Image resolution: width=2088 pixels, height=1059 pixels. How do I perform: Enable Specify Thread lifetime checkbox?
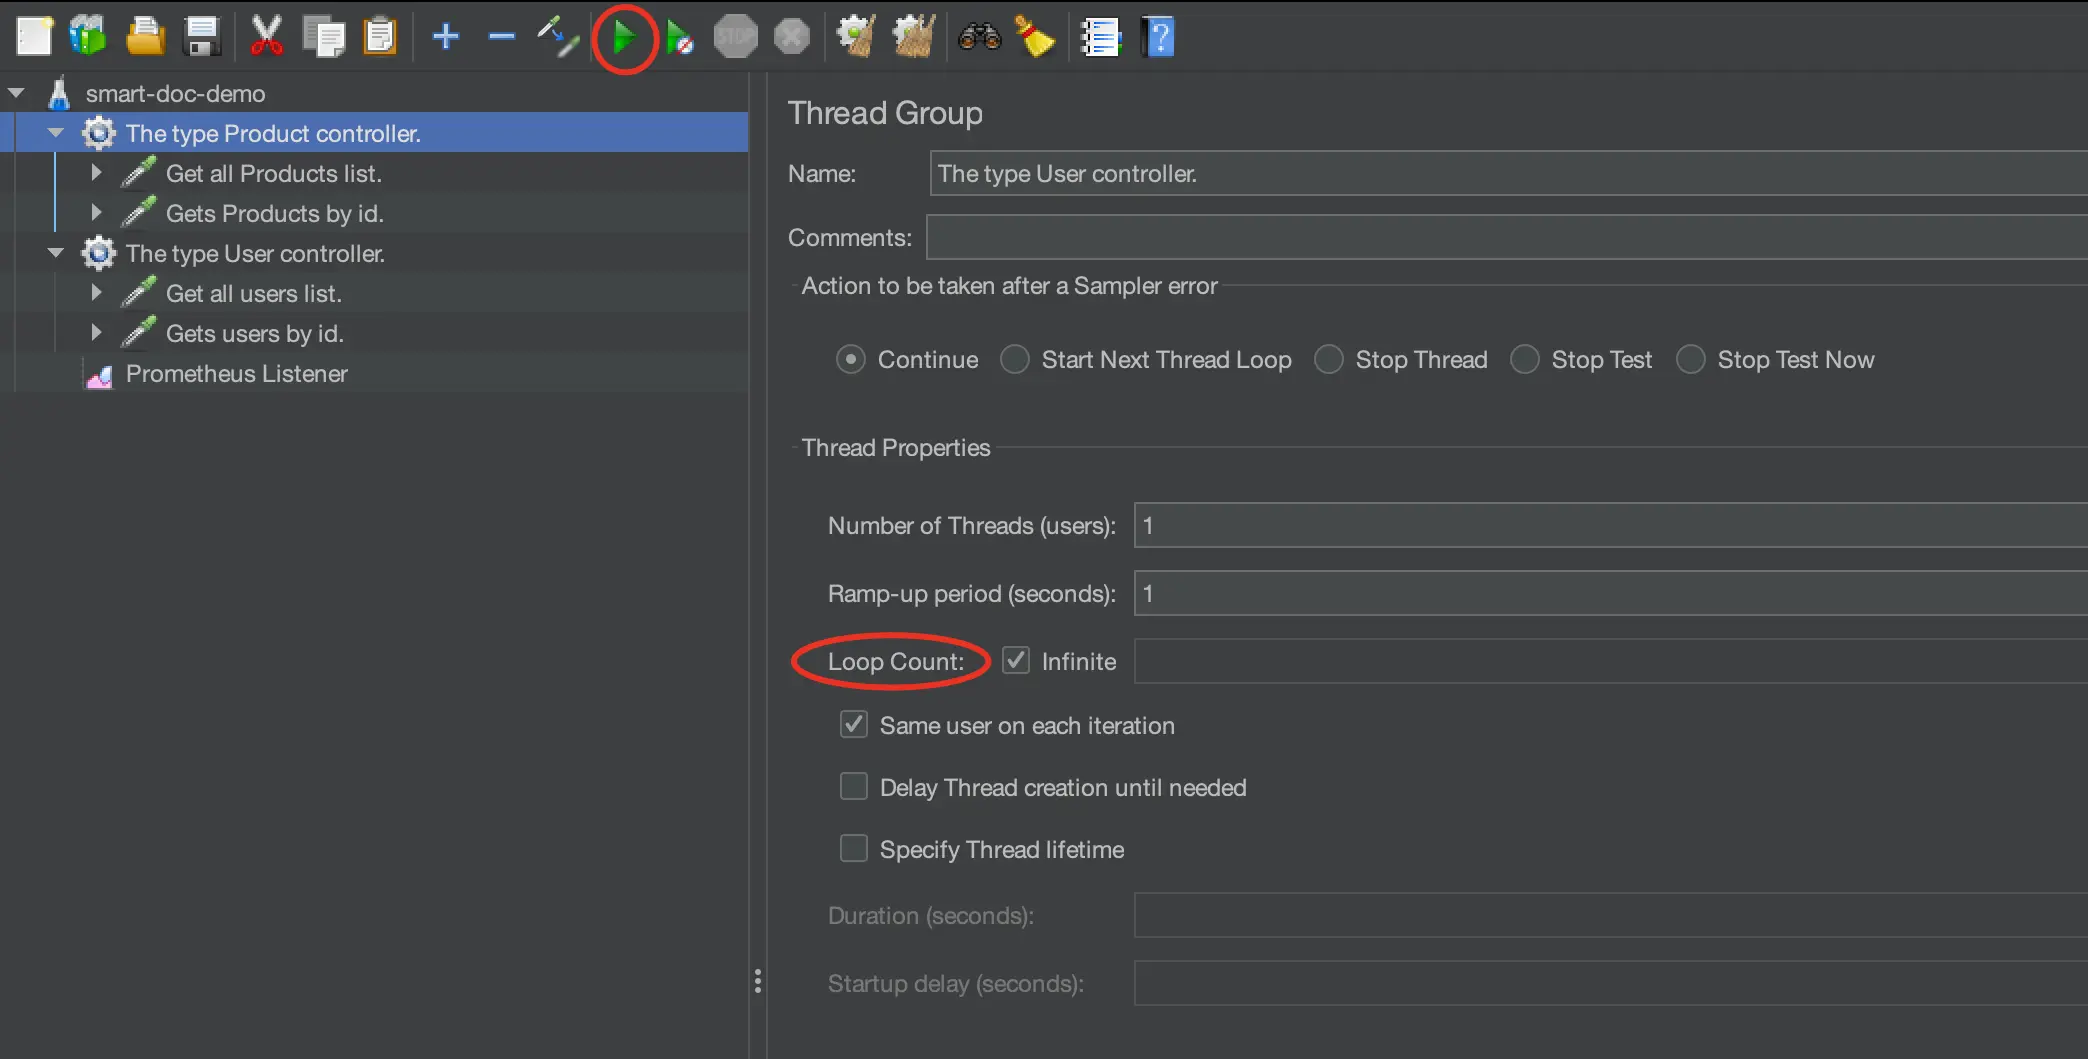tap(854, 849)
